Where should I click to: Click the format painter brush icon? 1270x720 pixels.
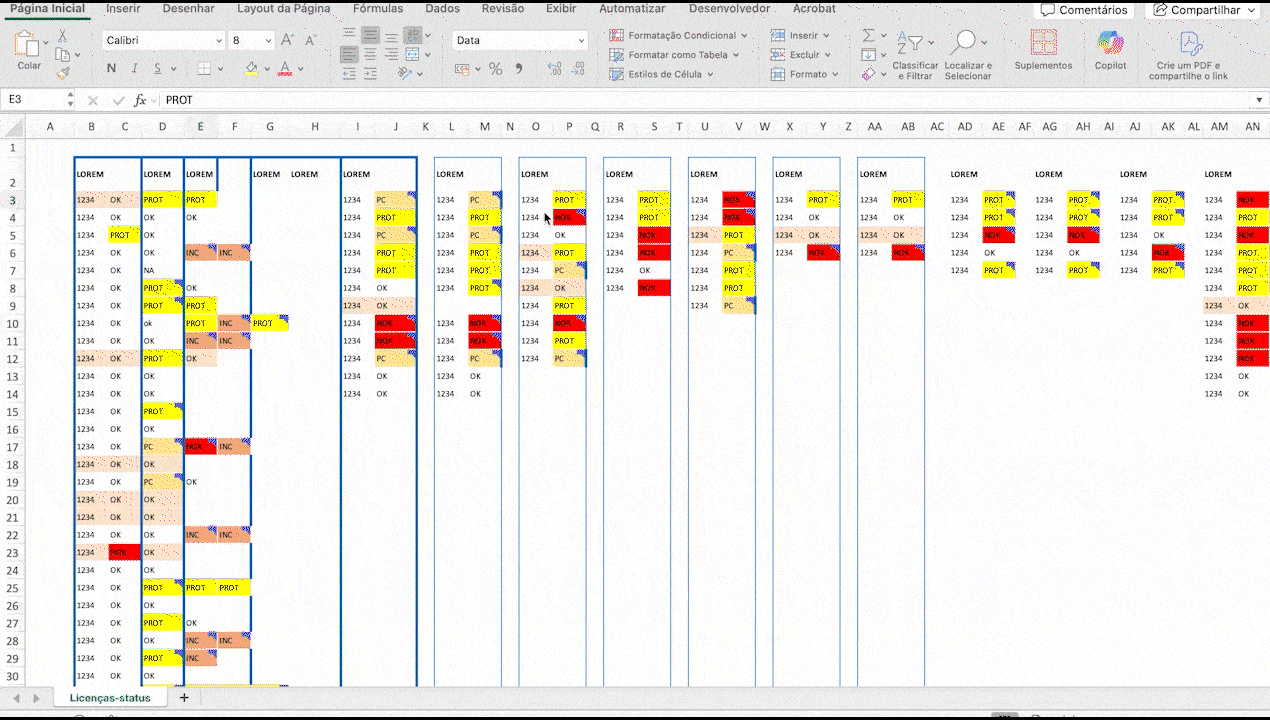tap(62, 73)
